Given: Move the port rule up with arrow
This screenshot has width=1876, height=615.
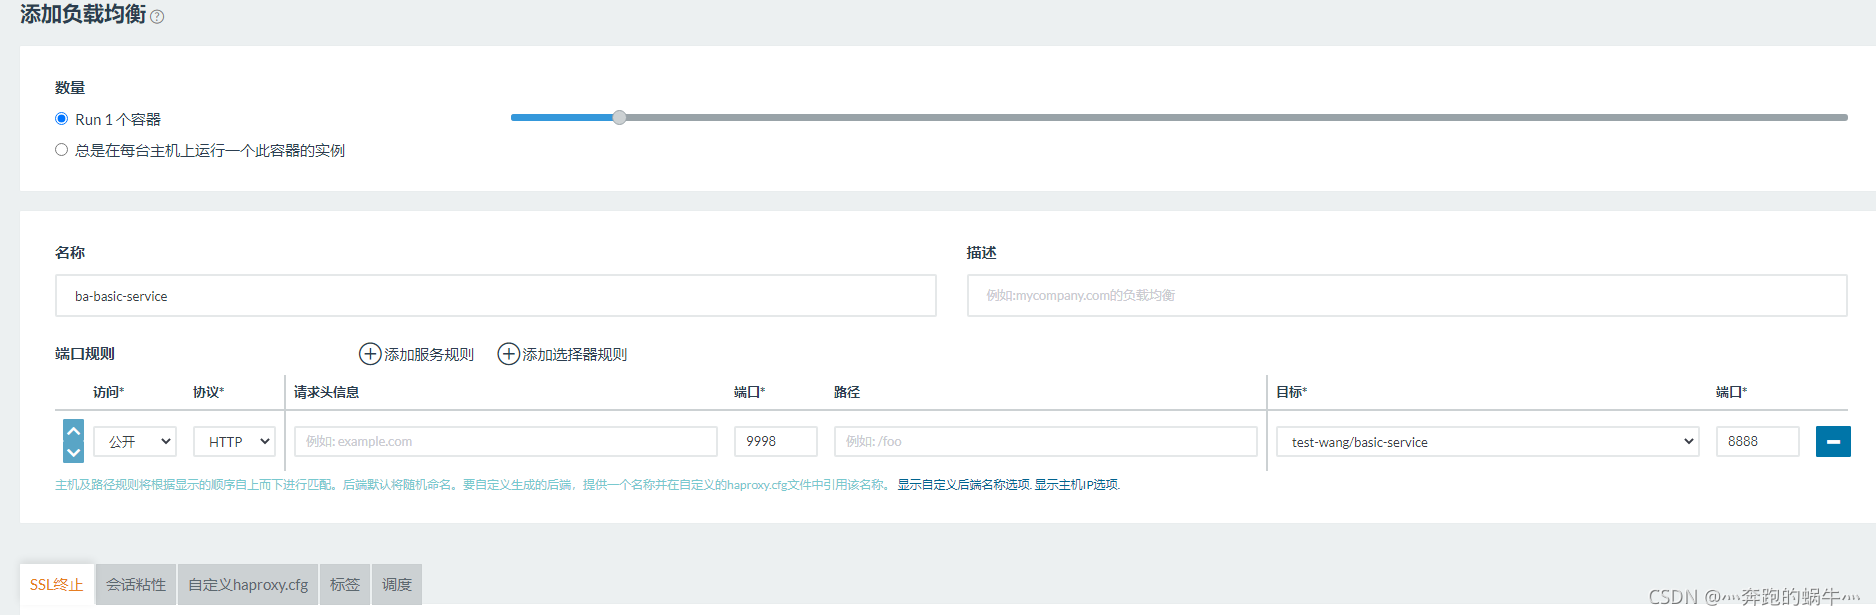Looking at the screenshot, I should tap(73, 430).
